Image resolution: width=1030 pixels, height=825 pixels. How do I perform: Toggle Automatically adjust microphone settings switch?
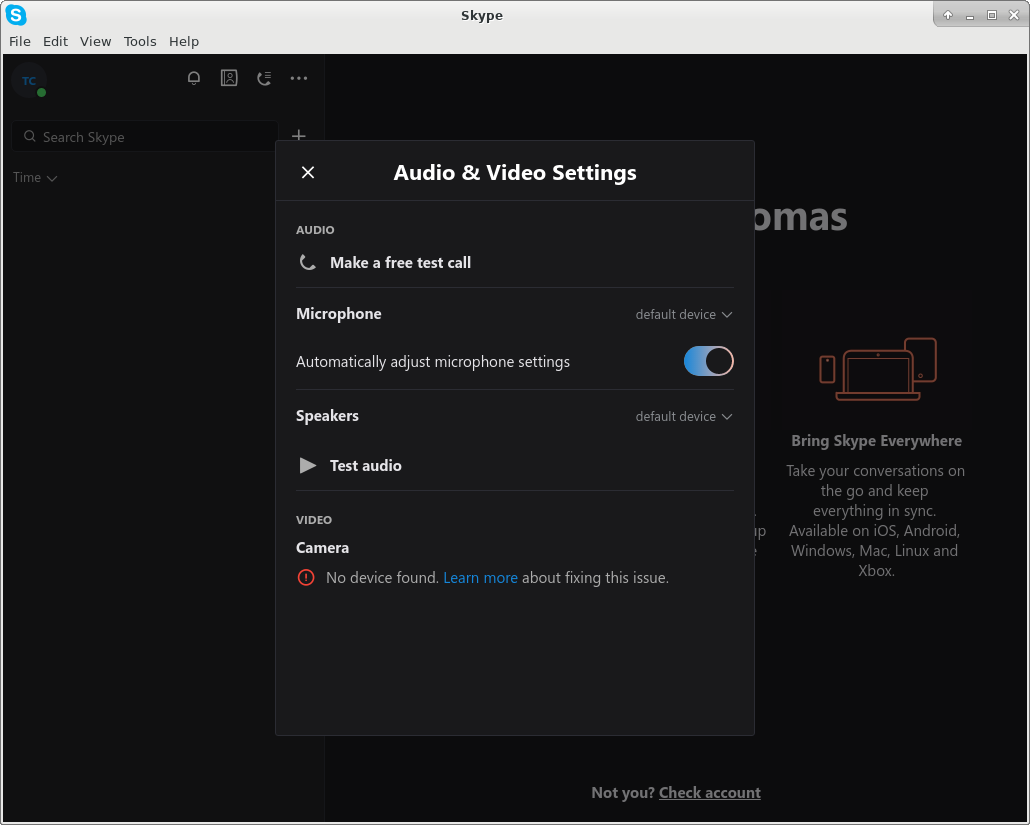[708, 361]
